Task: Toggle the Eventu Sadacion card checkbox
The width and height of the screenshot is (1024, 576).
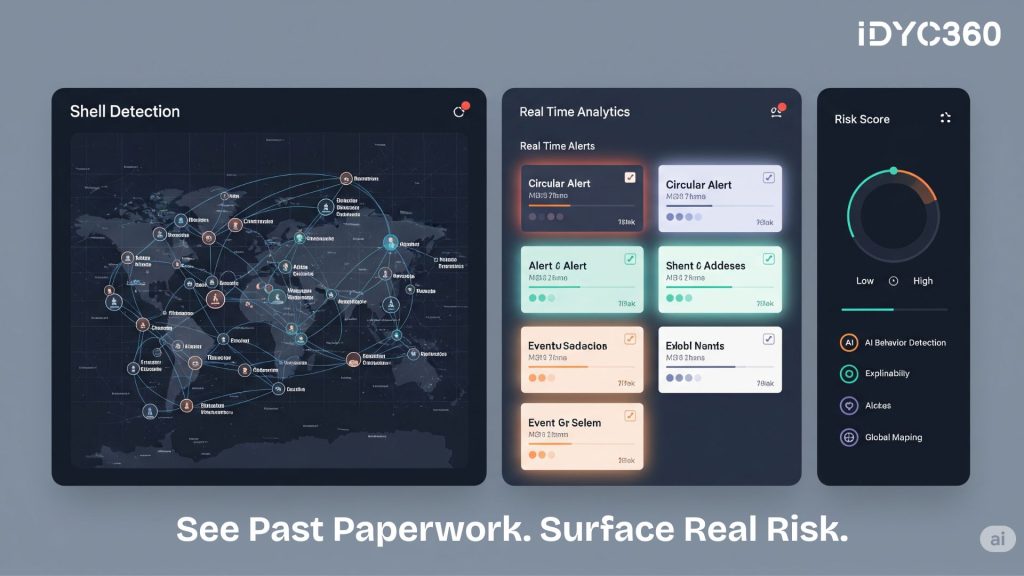Action: click(x=630, y=339)
